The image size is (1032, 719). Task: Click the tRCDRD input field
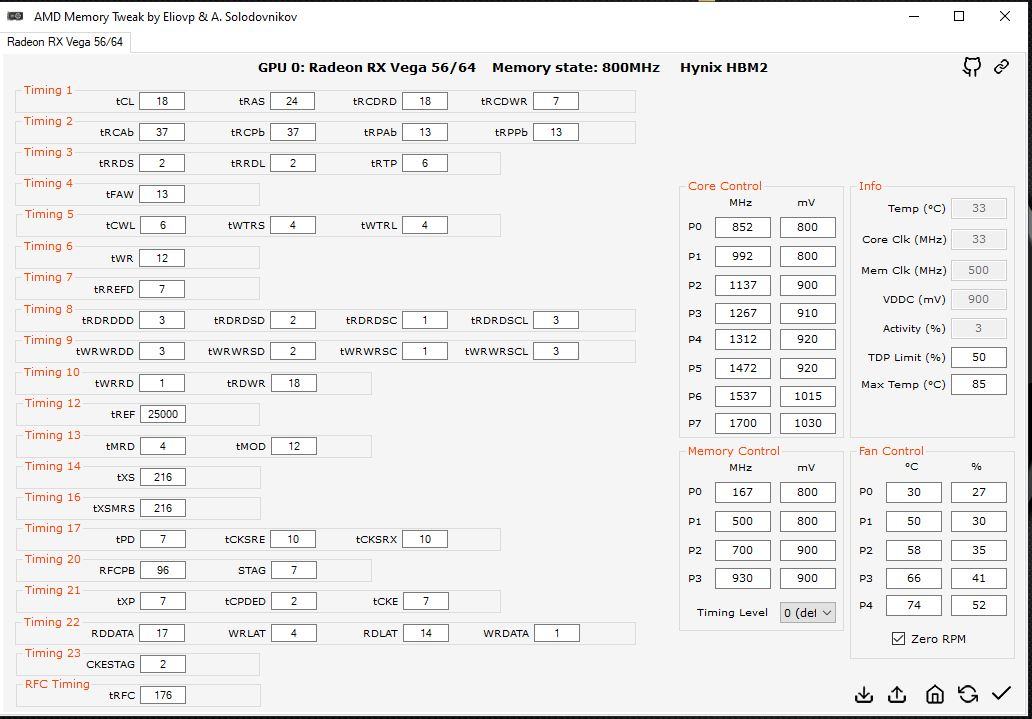tap(425, 101)
